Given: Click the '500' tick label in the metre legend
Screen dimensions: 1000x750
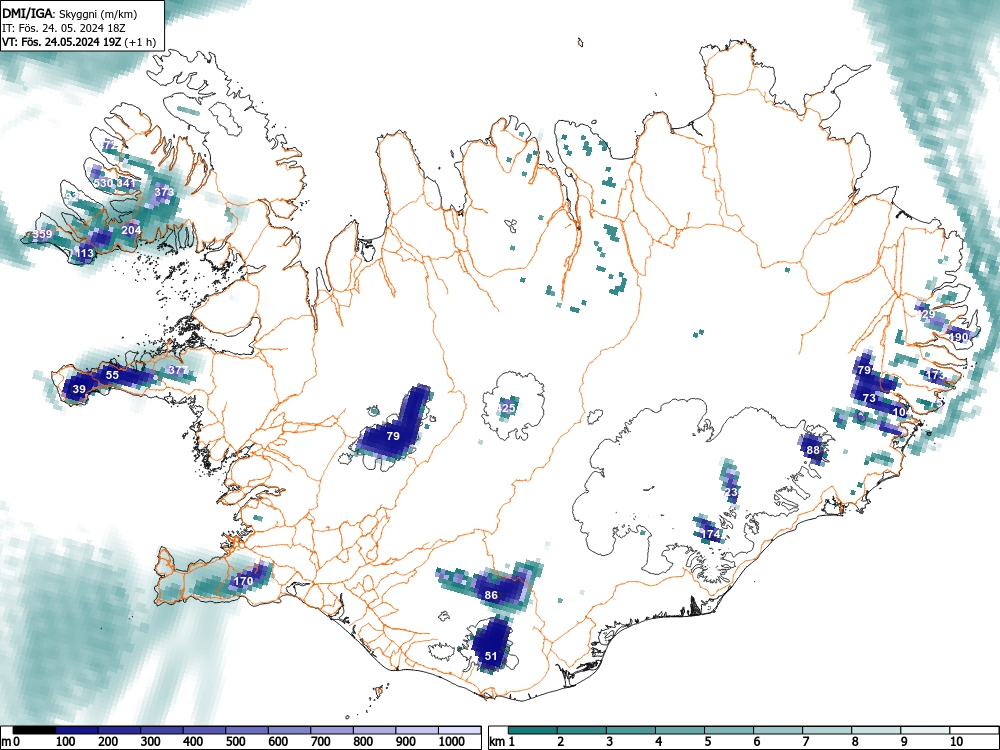Looking at the screenshot, I should point(235,742).
